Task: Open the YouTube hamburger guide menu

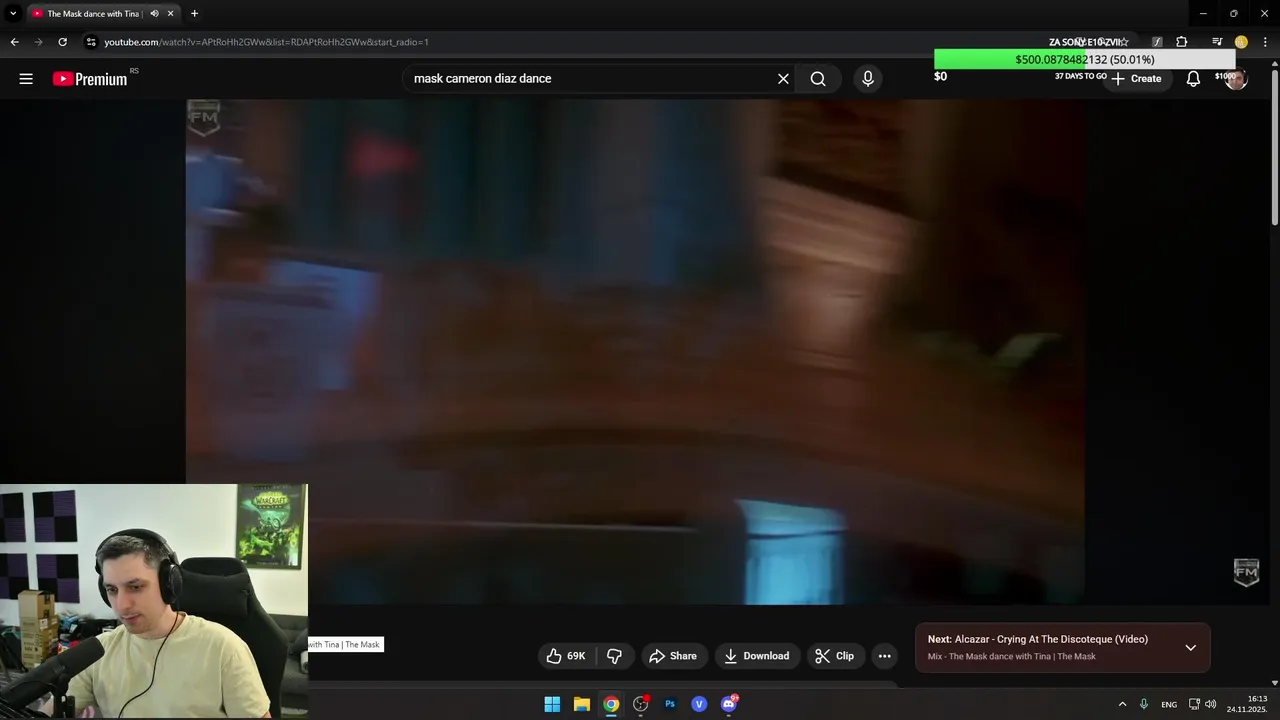Action: pyautogui.click(x=26, y=78)
